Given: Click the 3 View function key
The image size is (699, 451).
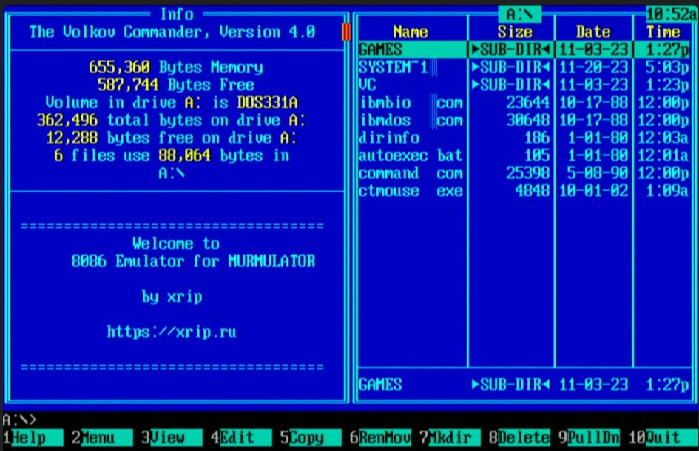Looking at the screenshot, I should coord(172,438).
